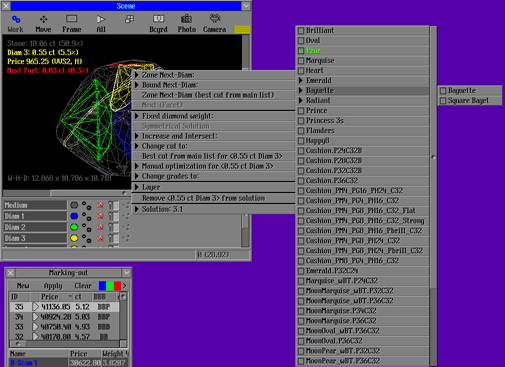505x367 pixels.
Task: Choose Remove Diam 3 from solution
Action: click(x=214, y=198)
